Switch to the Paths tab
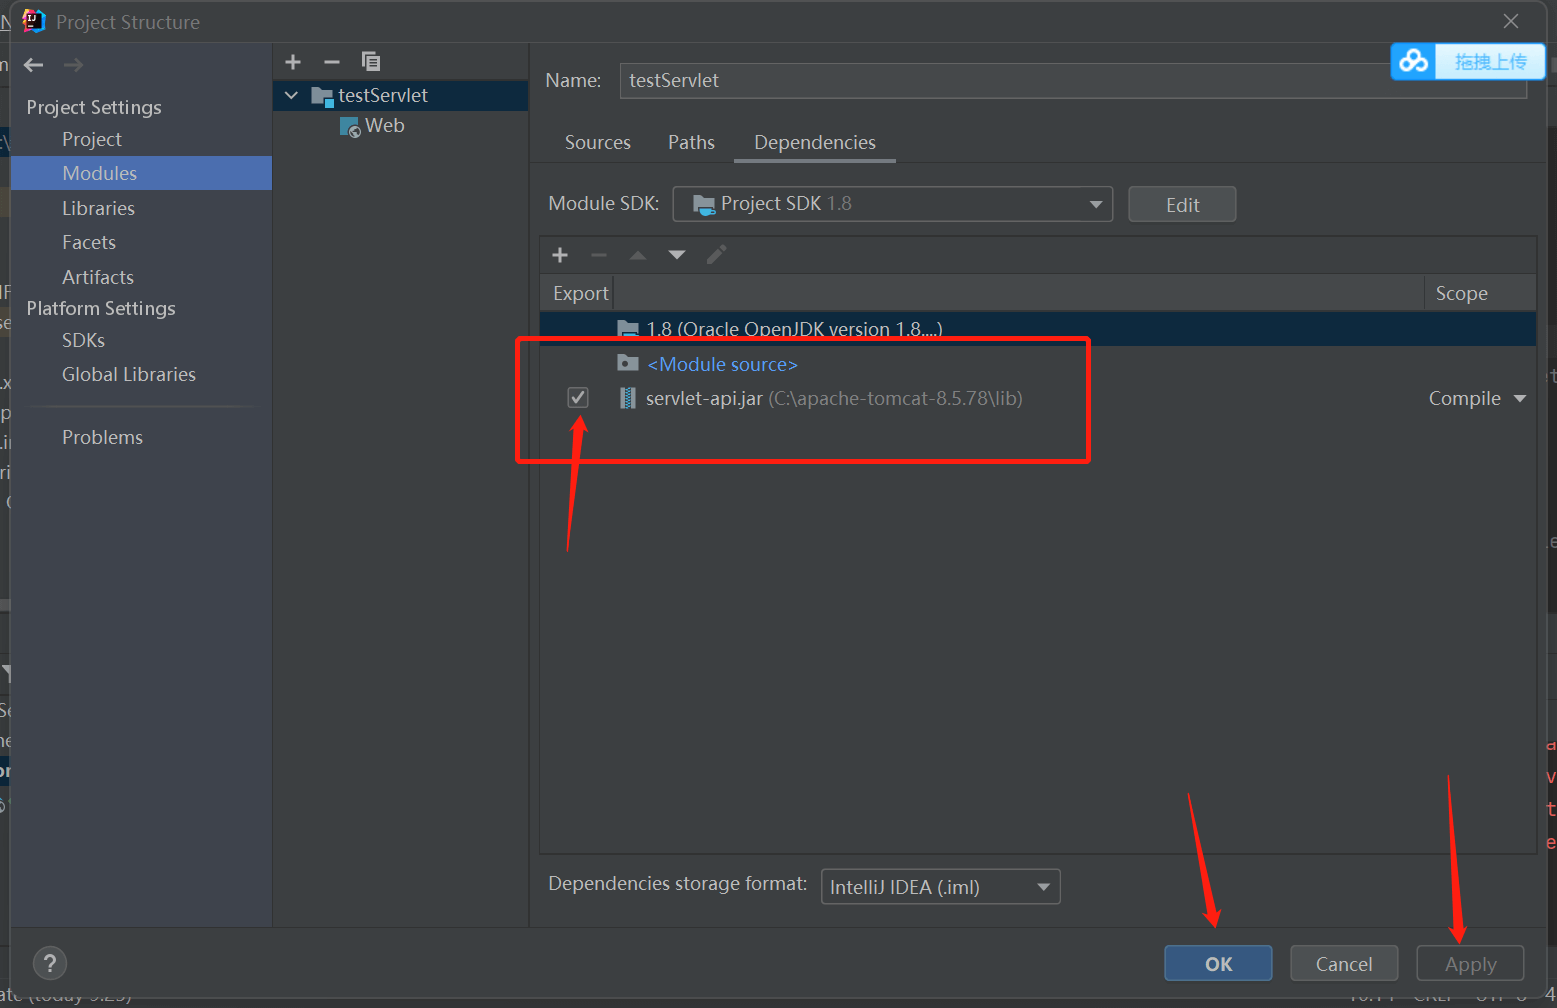 coord(691,143)
